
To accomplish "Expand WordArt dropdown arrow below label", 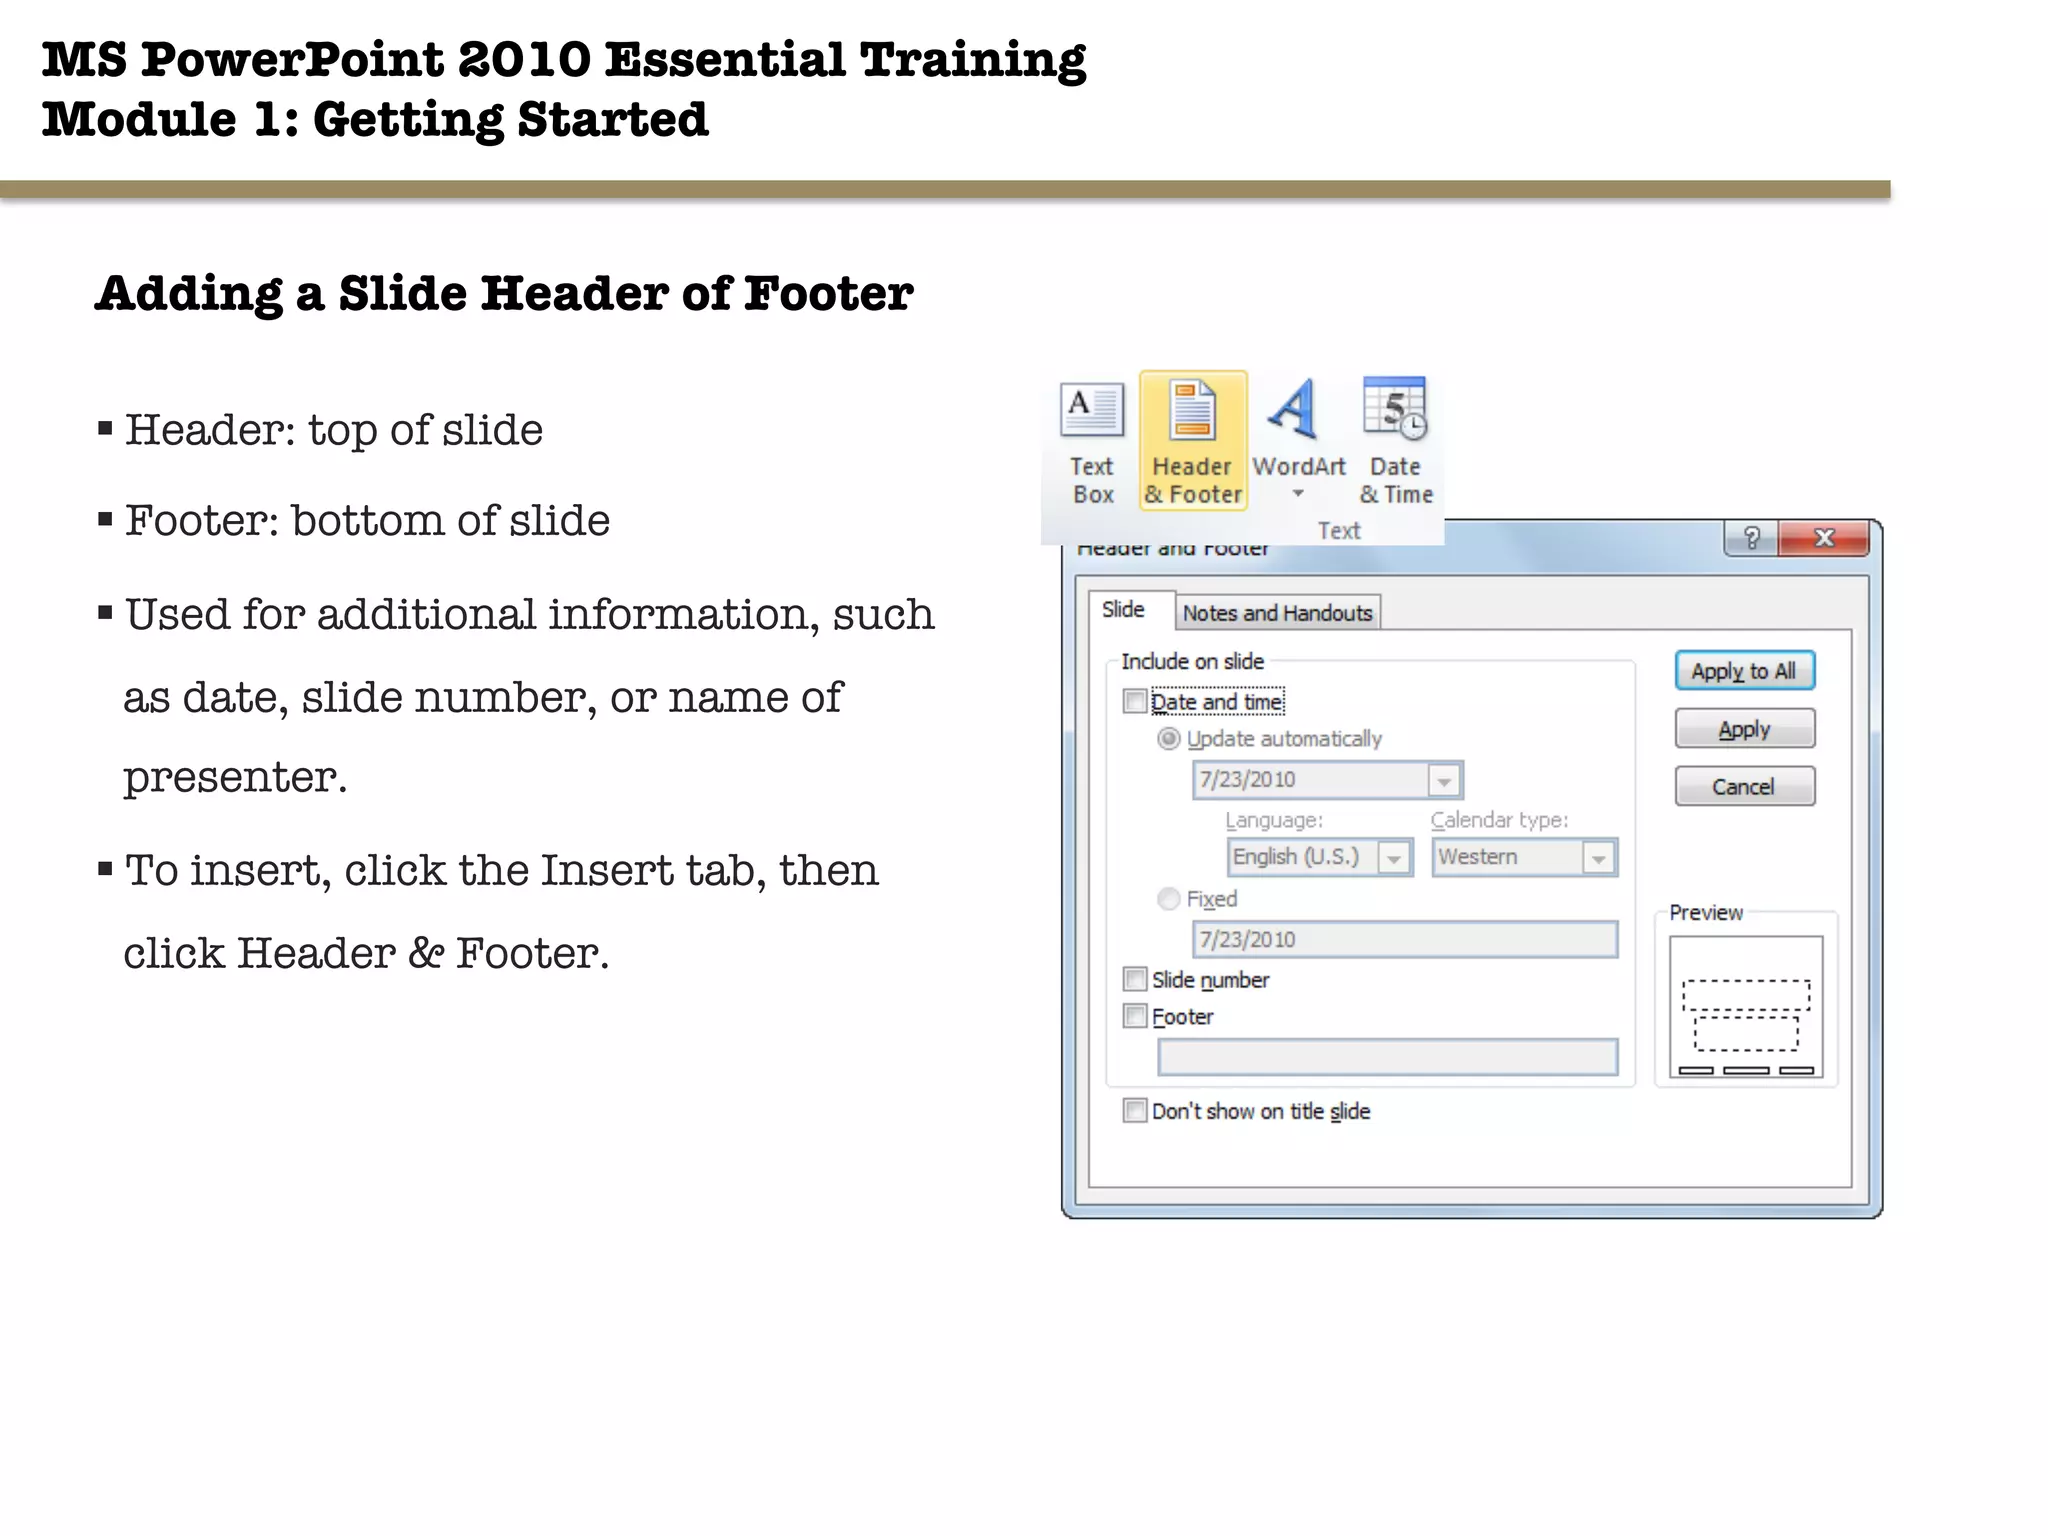I will pyautogui.click(x=1298, y=494).
